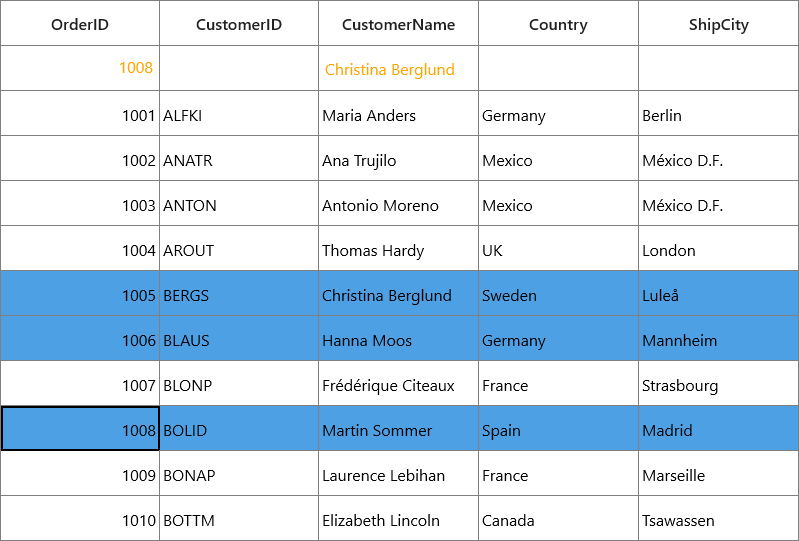Select the orange Christina Berglund cell
The width and height of the screenshot is (799, 541).
coord(398,68)
